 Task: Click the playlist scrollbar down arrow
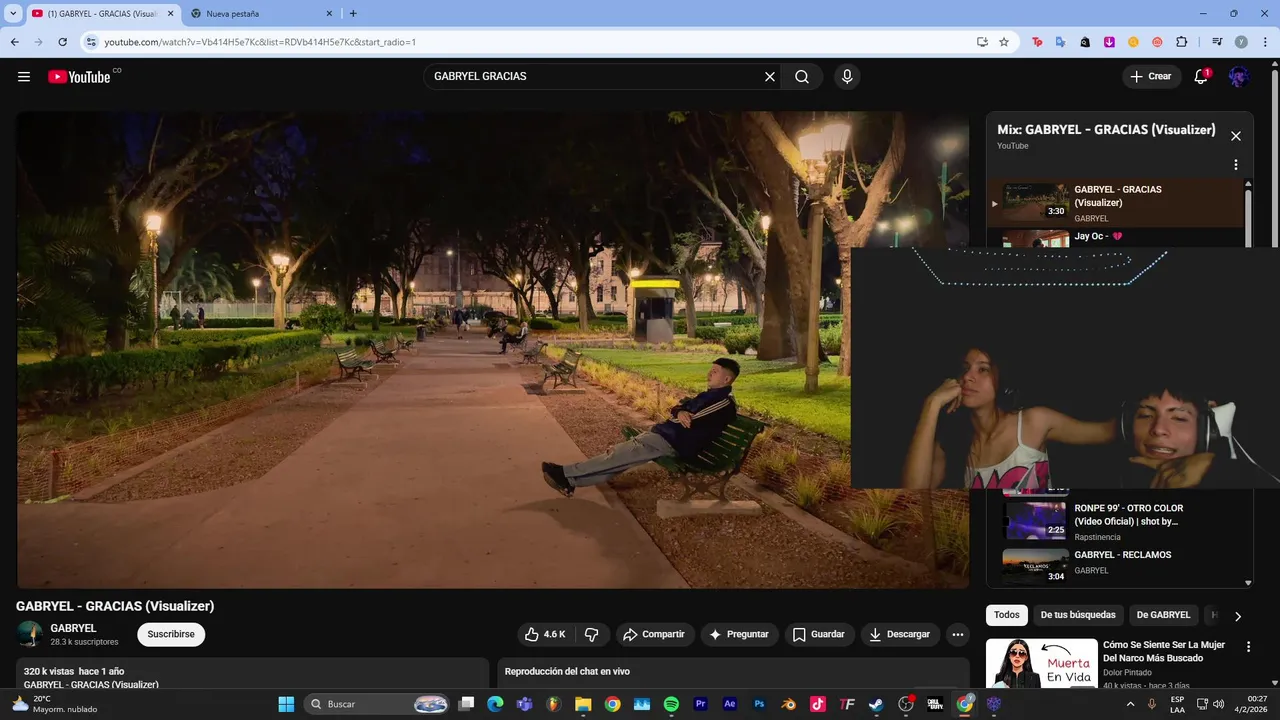point(1248,582)
